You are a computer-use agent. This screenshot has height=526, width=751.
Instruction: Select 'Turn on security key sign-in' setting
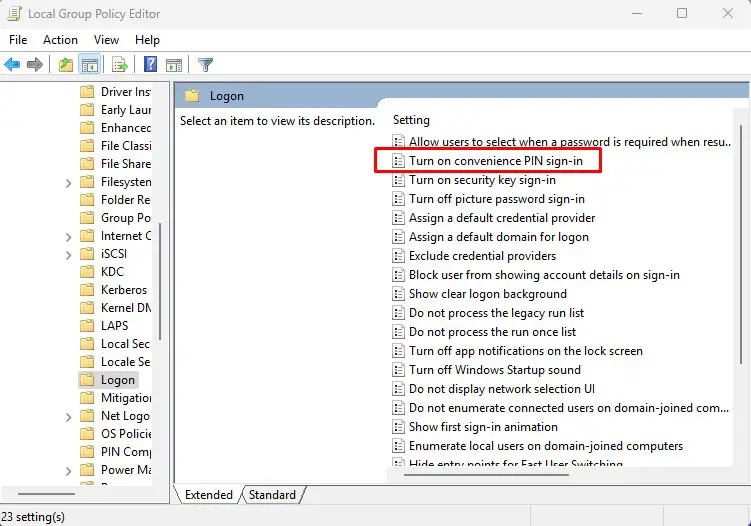pyautogui.click(x=474, y=180)
